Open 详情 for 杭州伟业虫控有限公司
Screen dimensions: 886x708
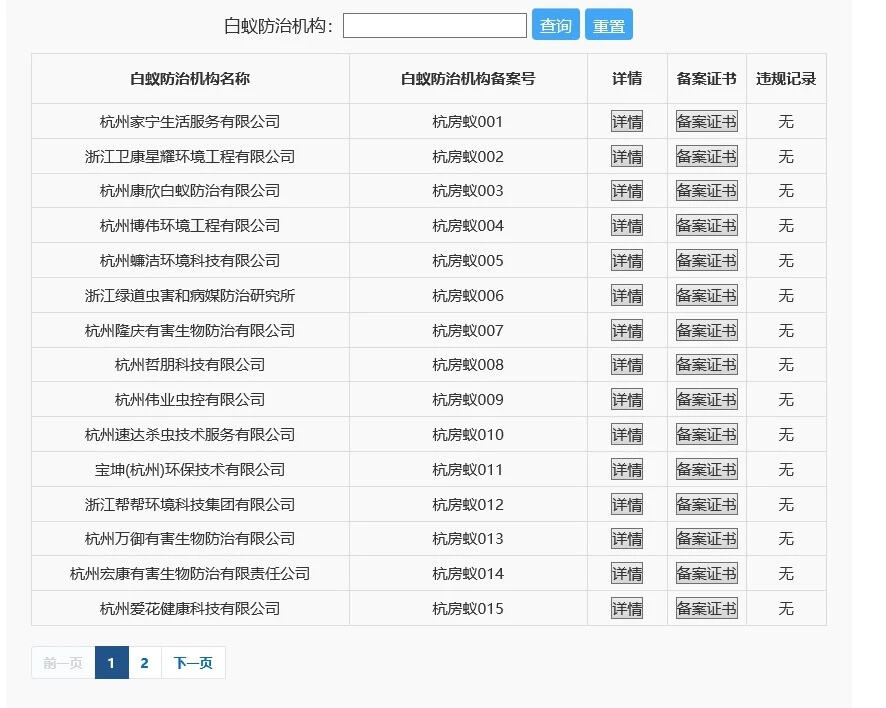627,400
